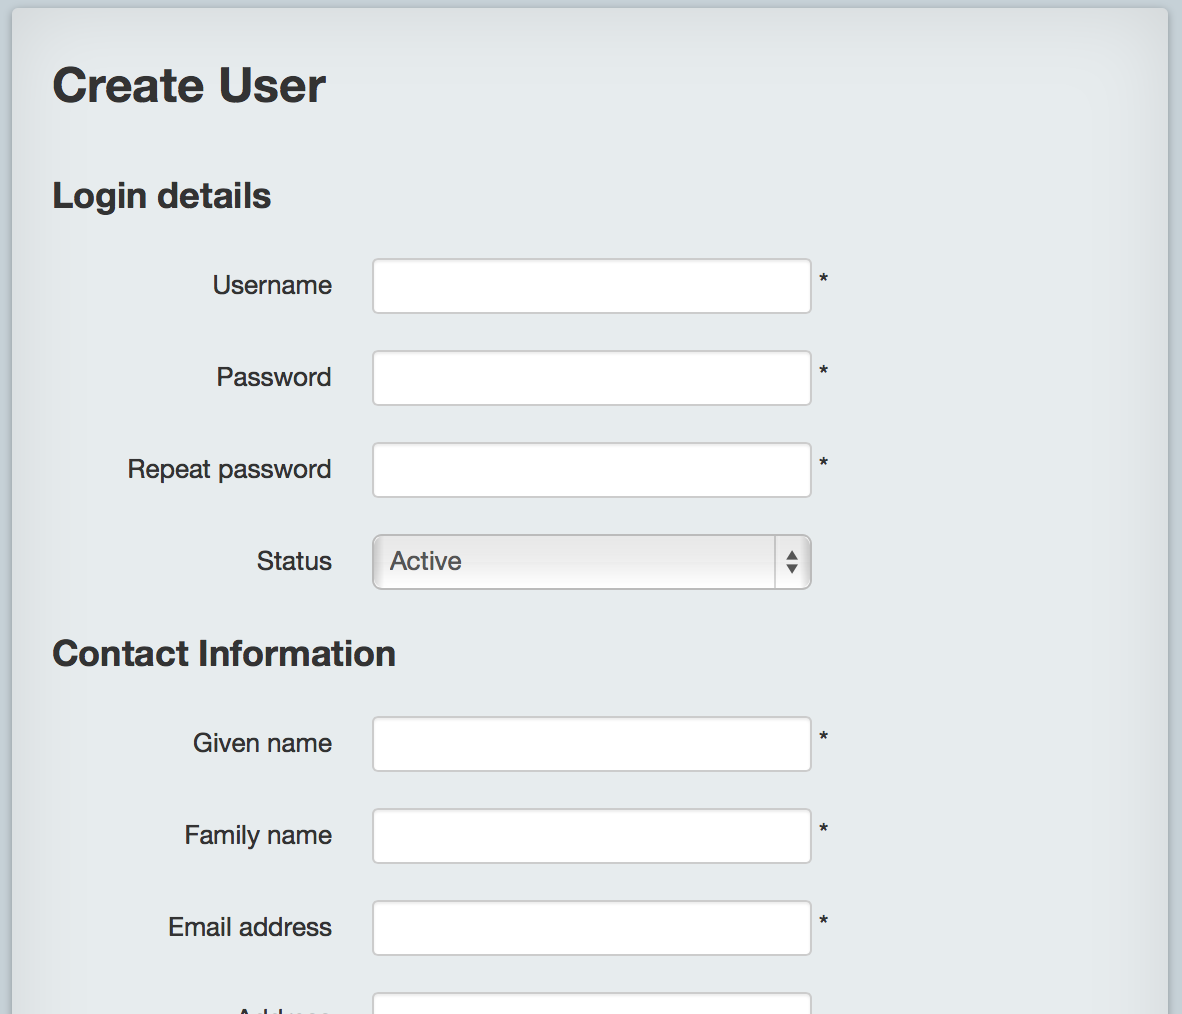
Task: Select the Repeat password field
Action: 592,470
